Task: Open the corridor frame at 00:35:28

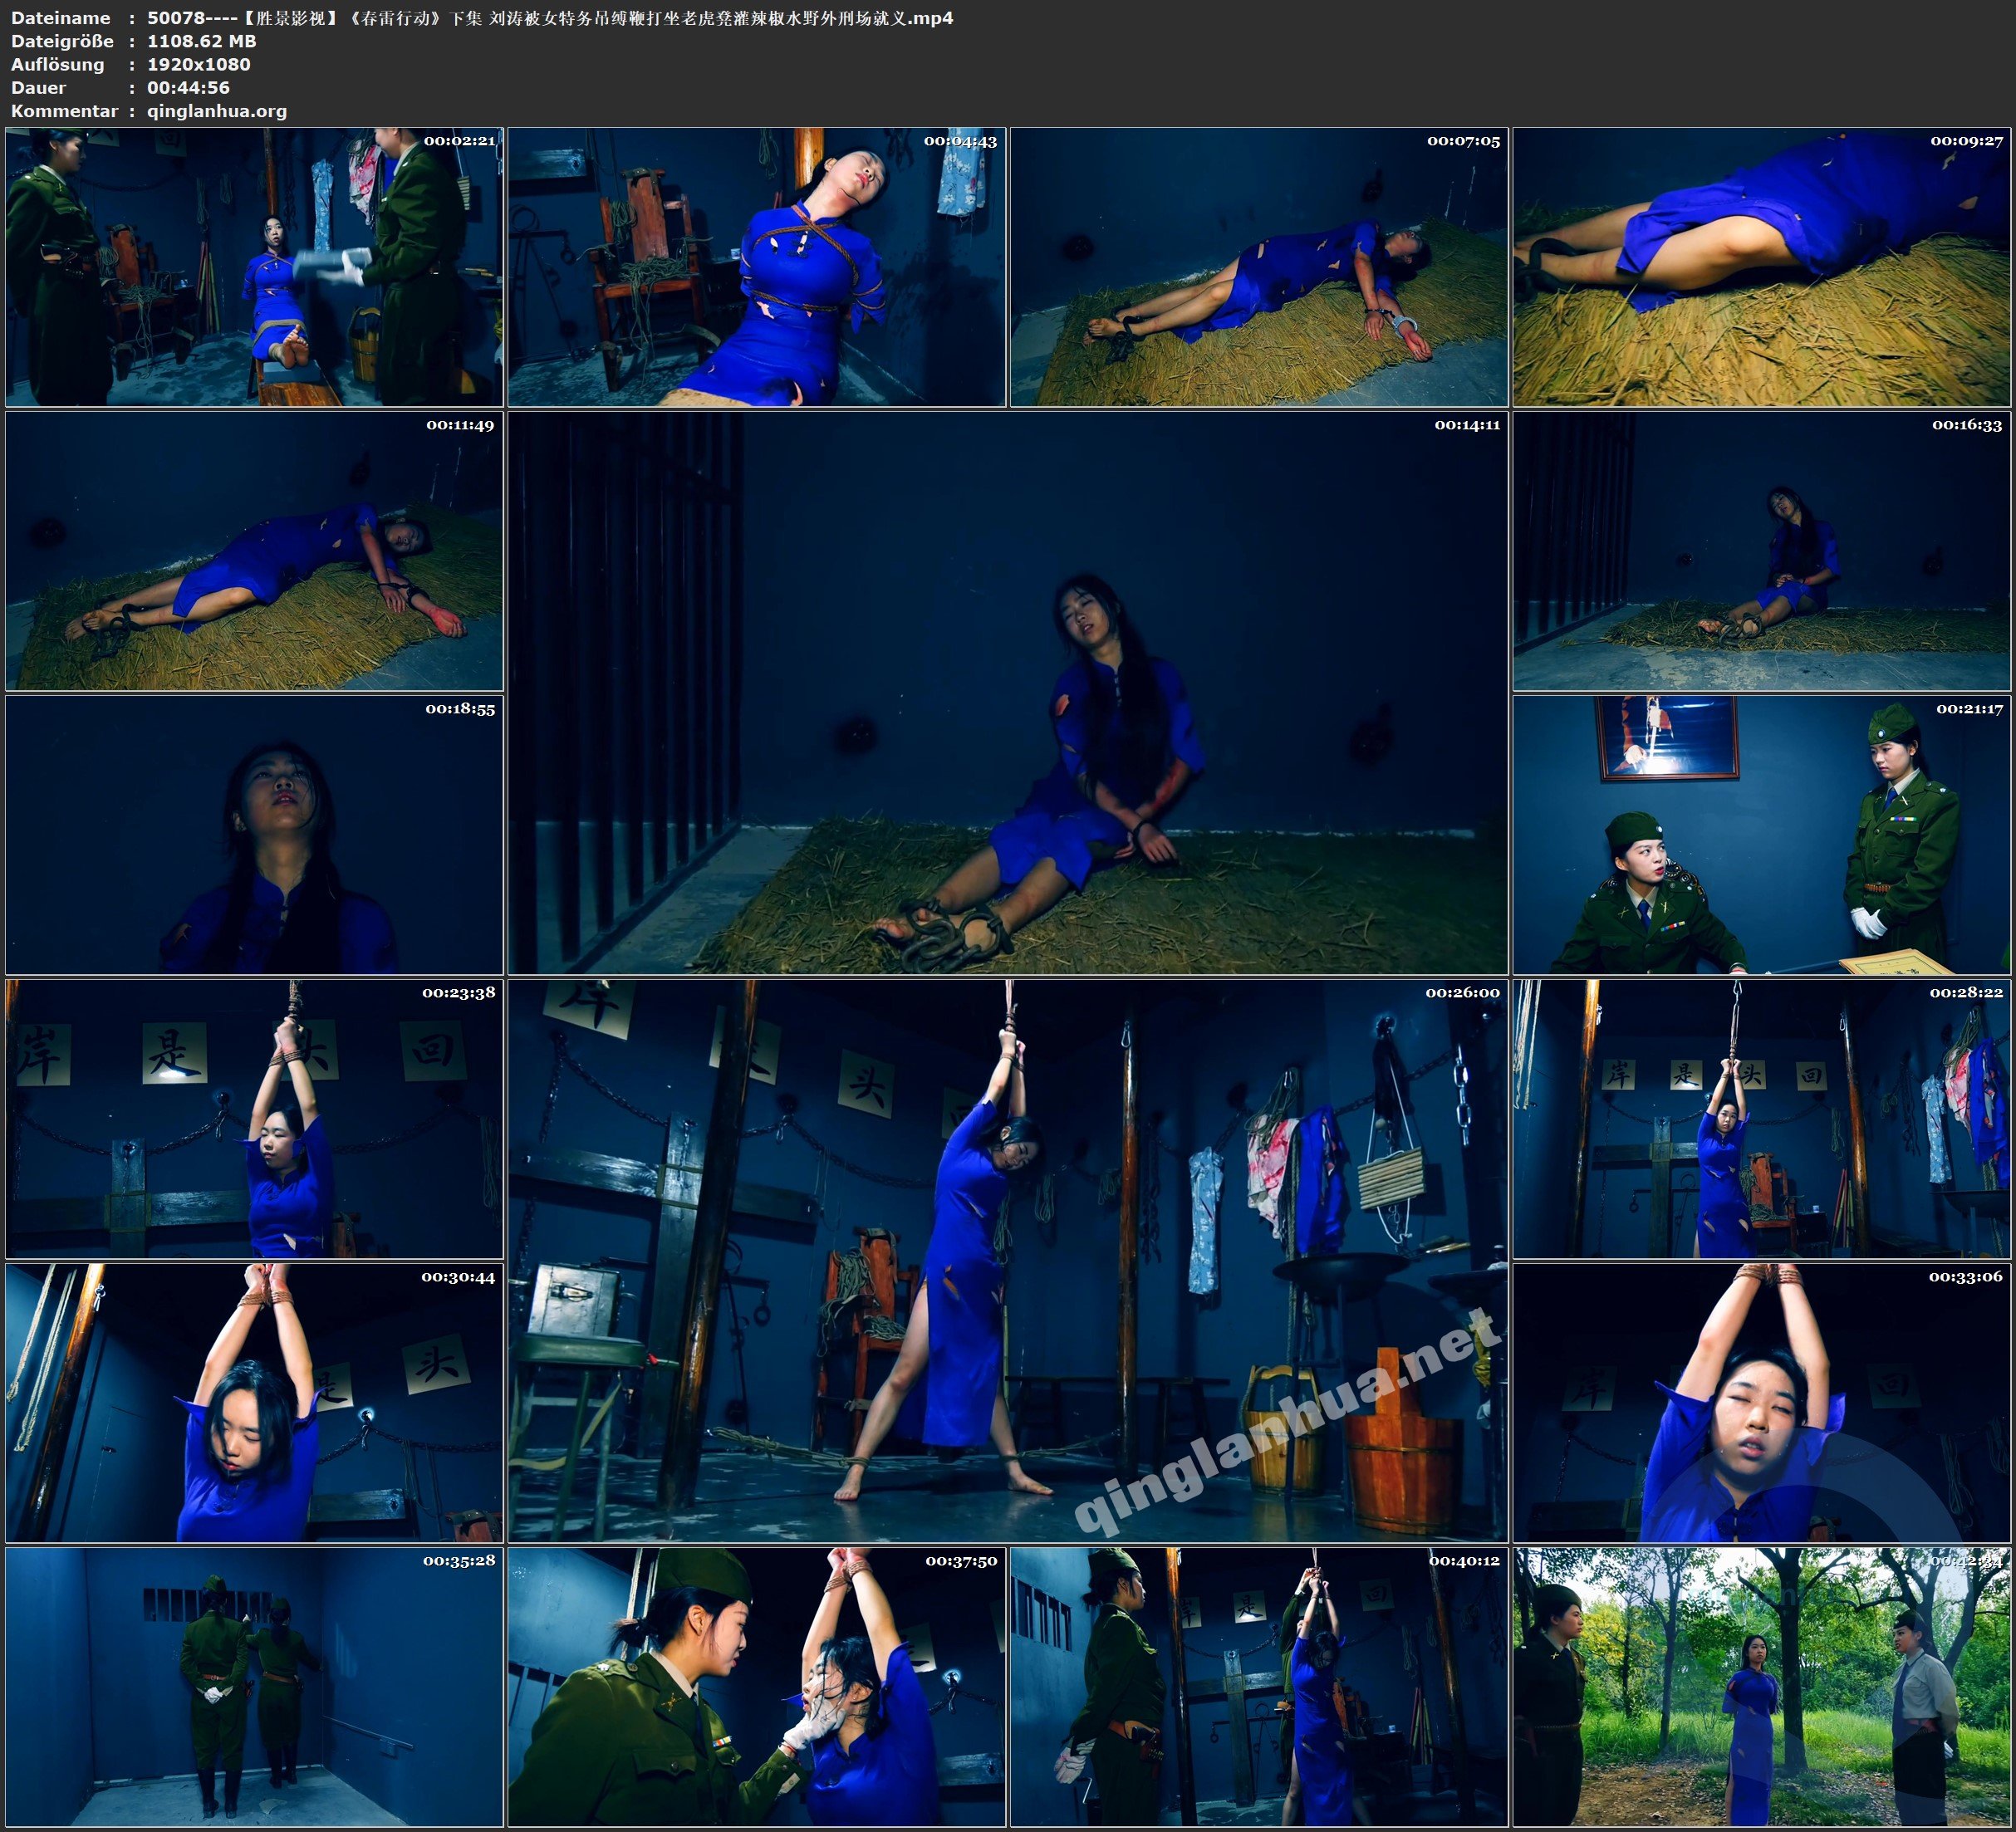Action: [x=254, y=1687]
